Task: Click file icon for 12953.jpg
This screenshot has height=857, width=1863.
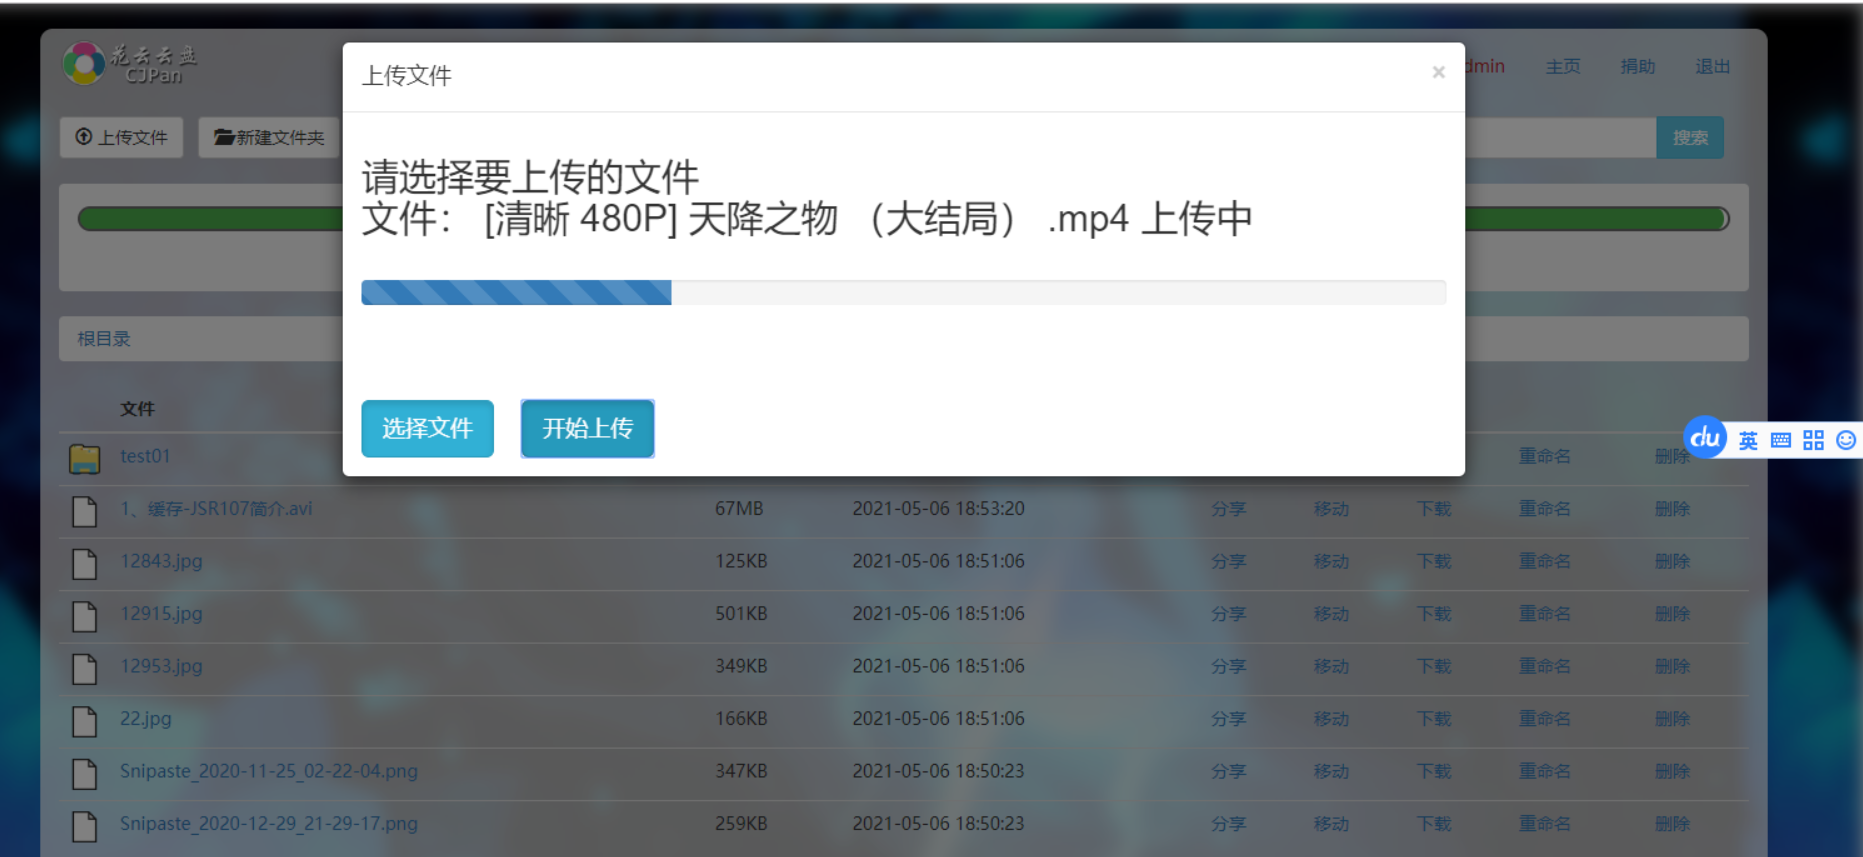Action: click(x=85, y=669)
